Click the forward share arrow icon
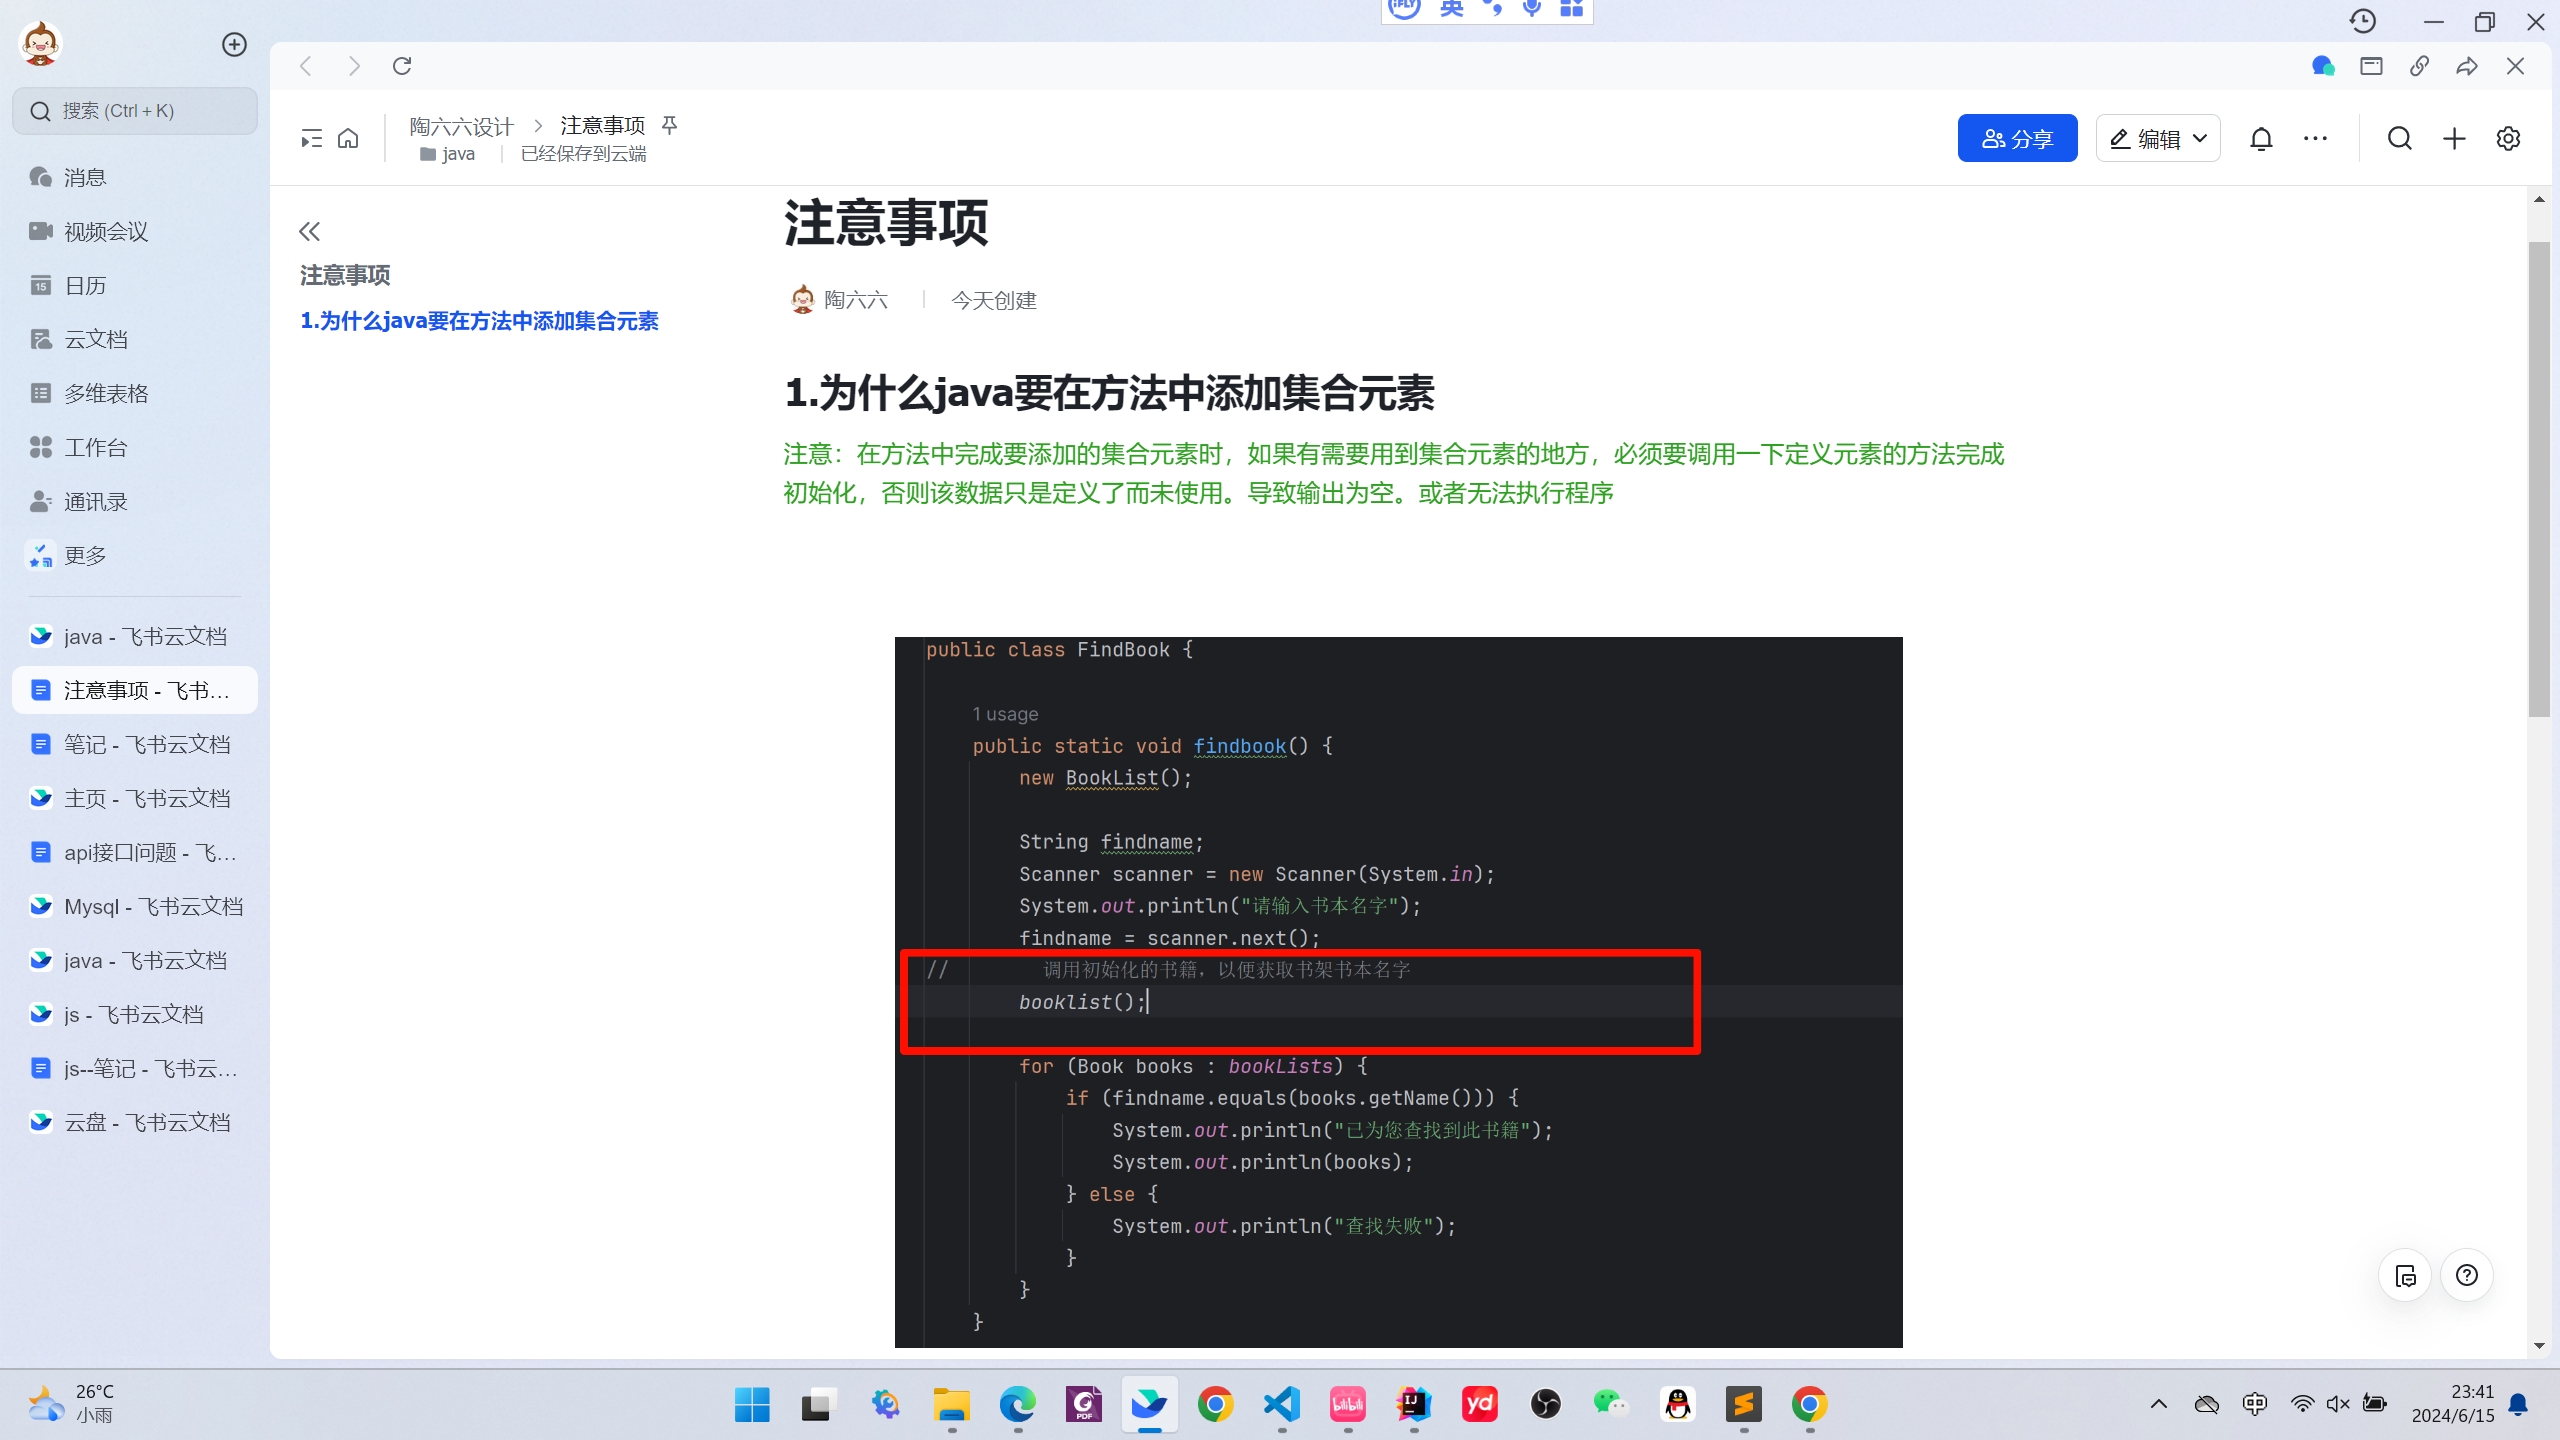Screen dimensions: 2560x1440 2467,66
